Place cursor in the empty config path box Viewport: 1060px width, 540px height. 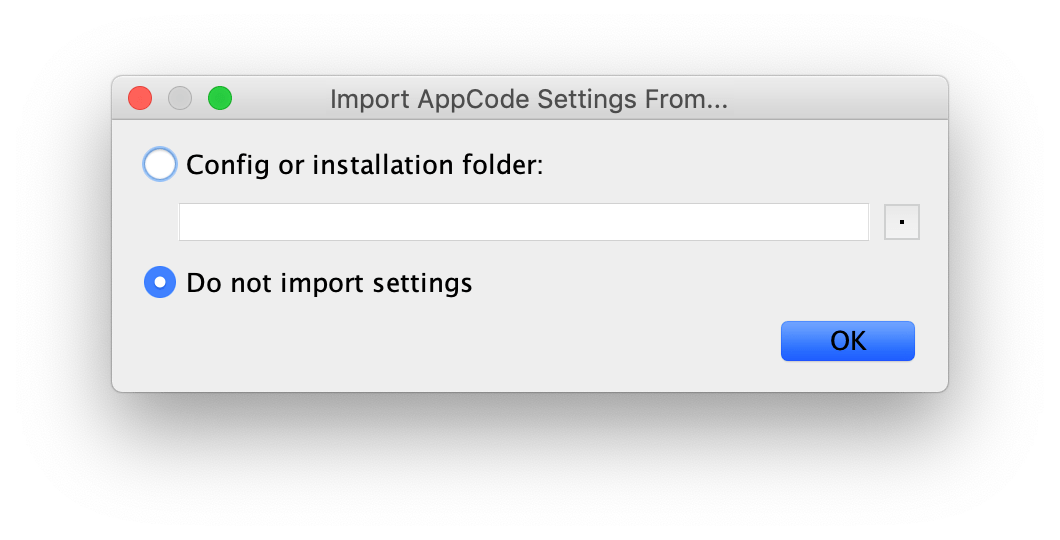coord(523,222)
